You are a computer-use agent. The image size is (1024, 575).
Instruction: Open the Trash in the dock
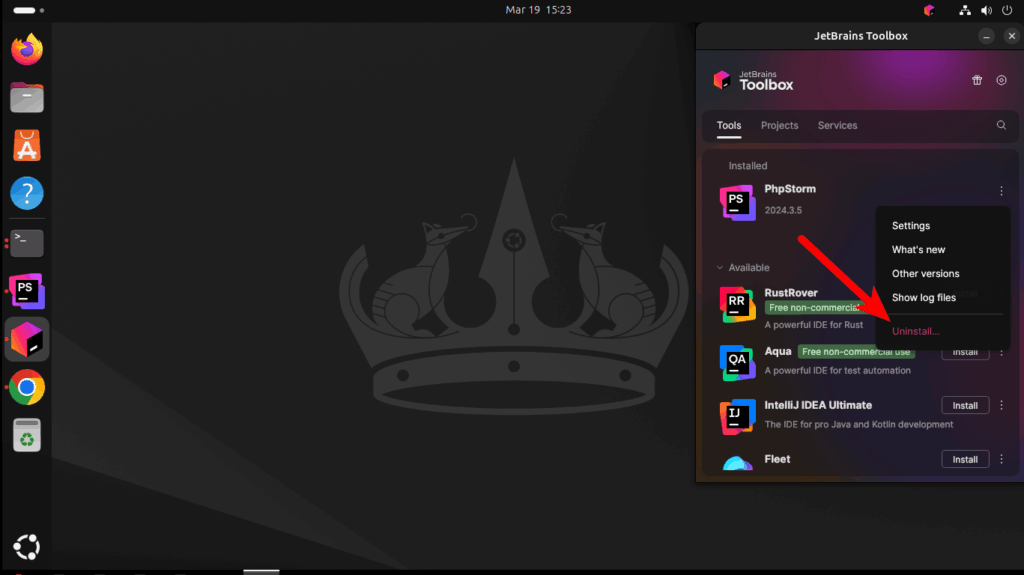pos(27,435)
